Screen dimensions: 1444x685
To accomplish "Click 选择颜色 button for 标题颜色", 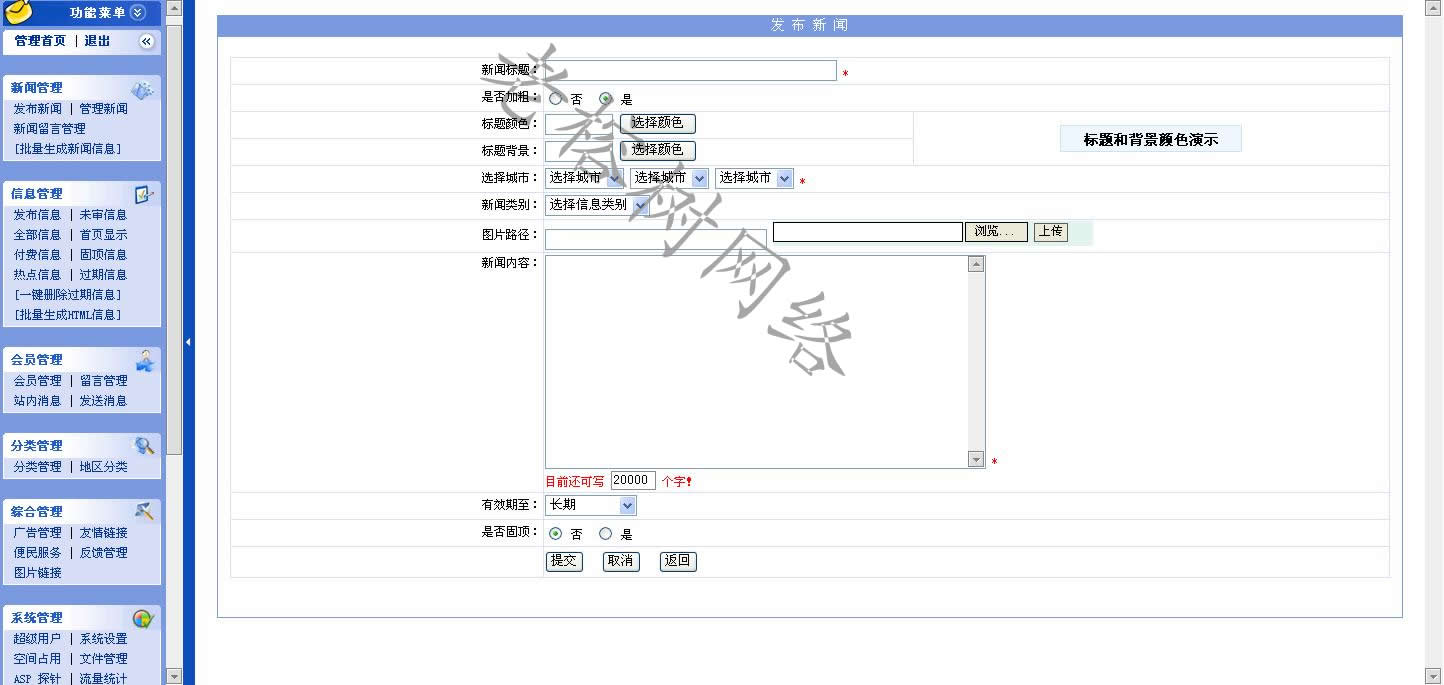I will tap(657, 123).
